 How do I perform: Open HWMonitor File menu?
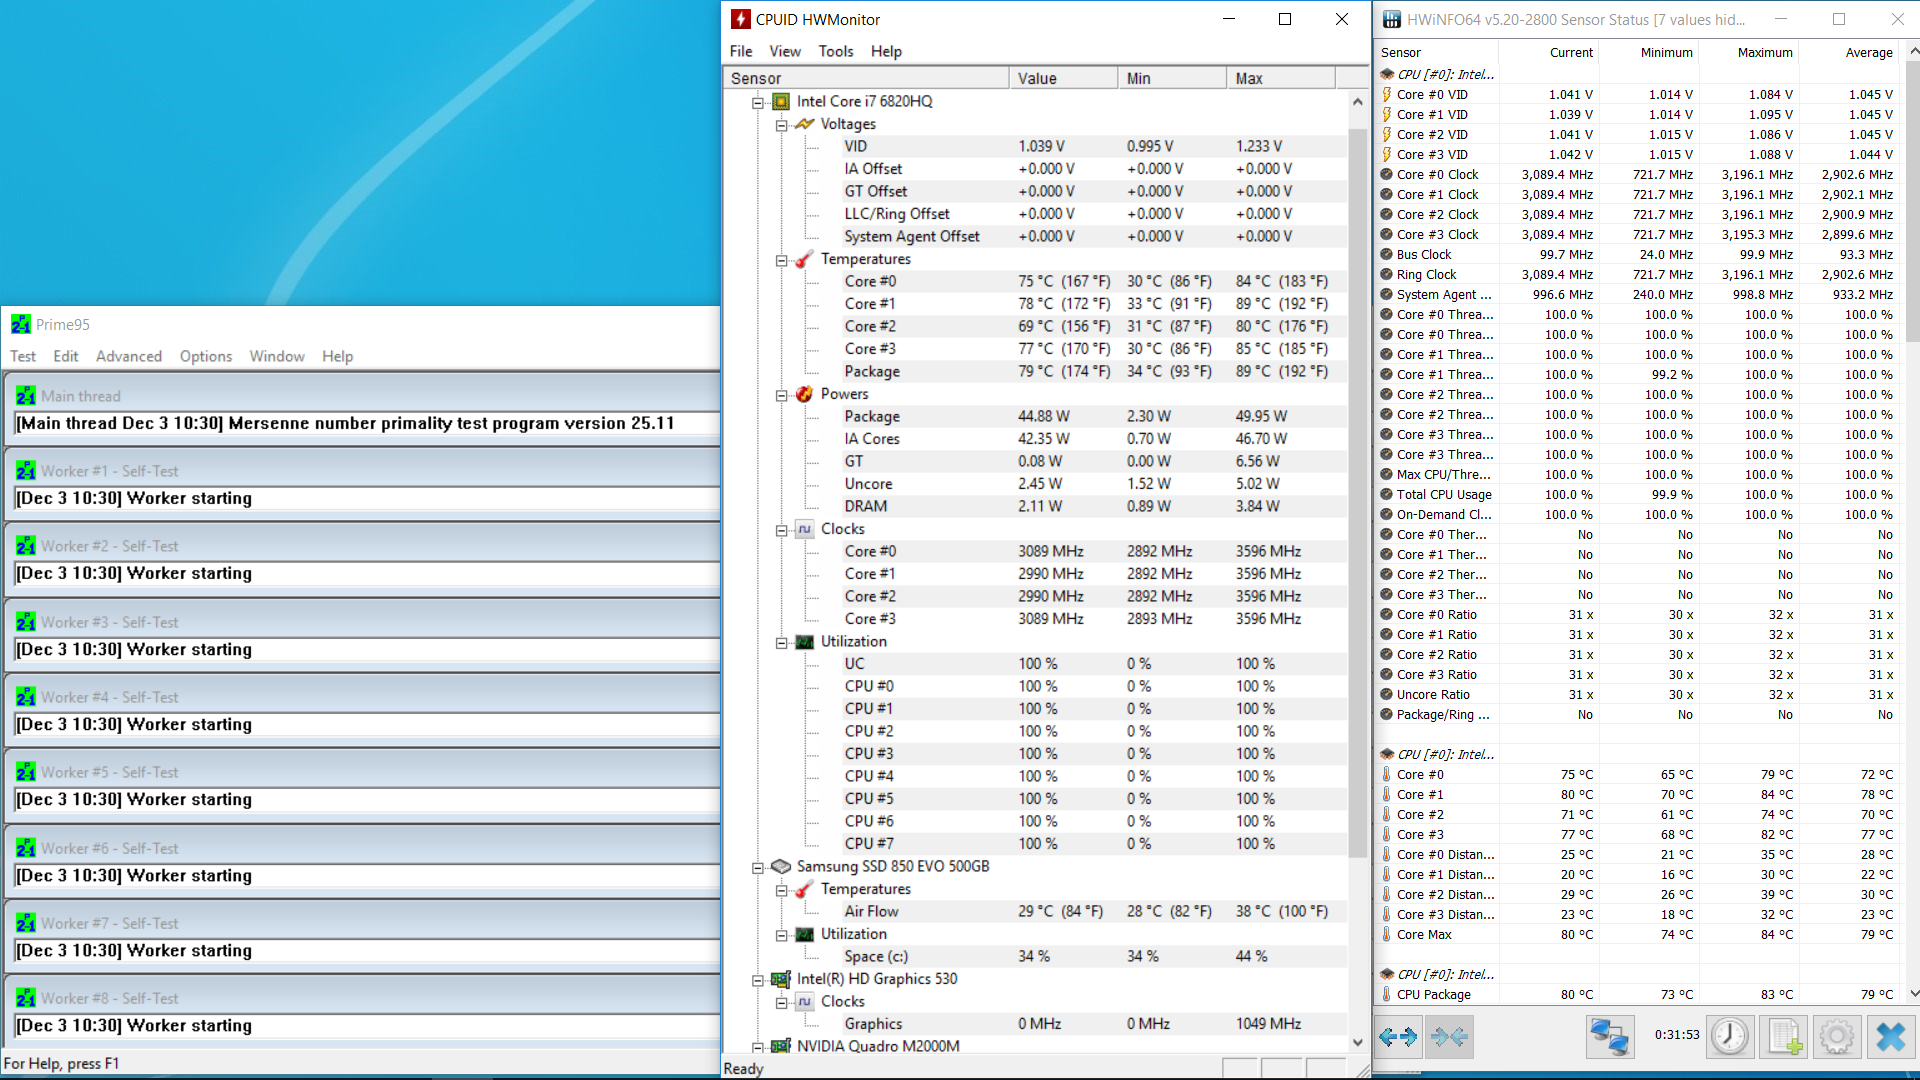[x=741, y=51]
